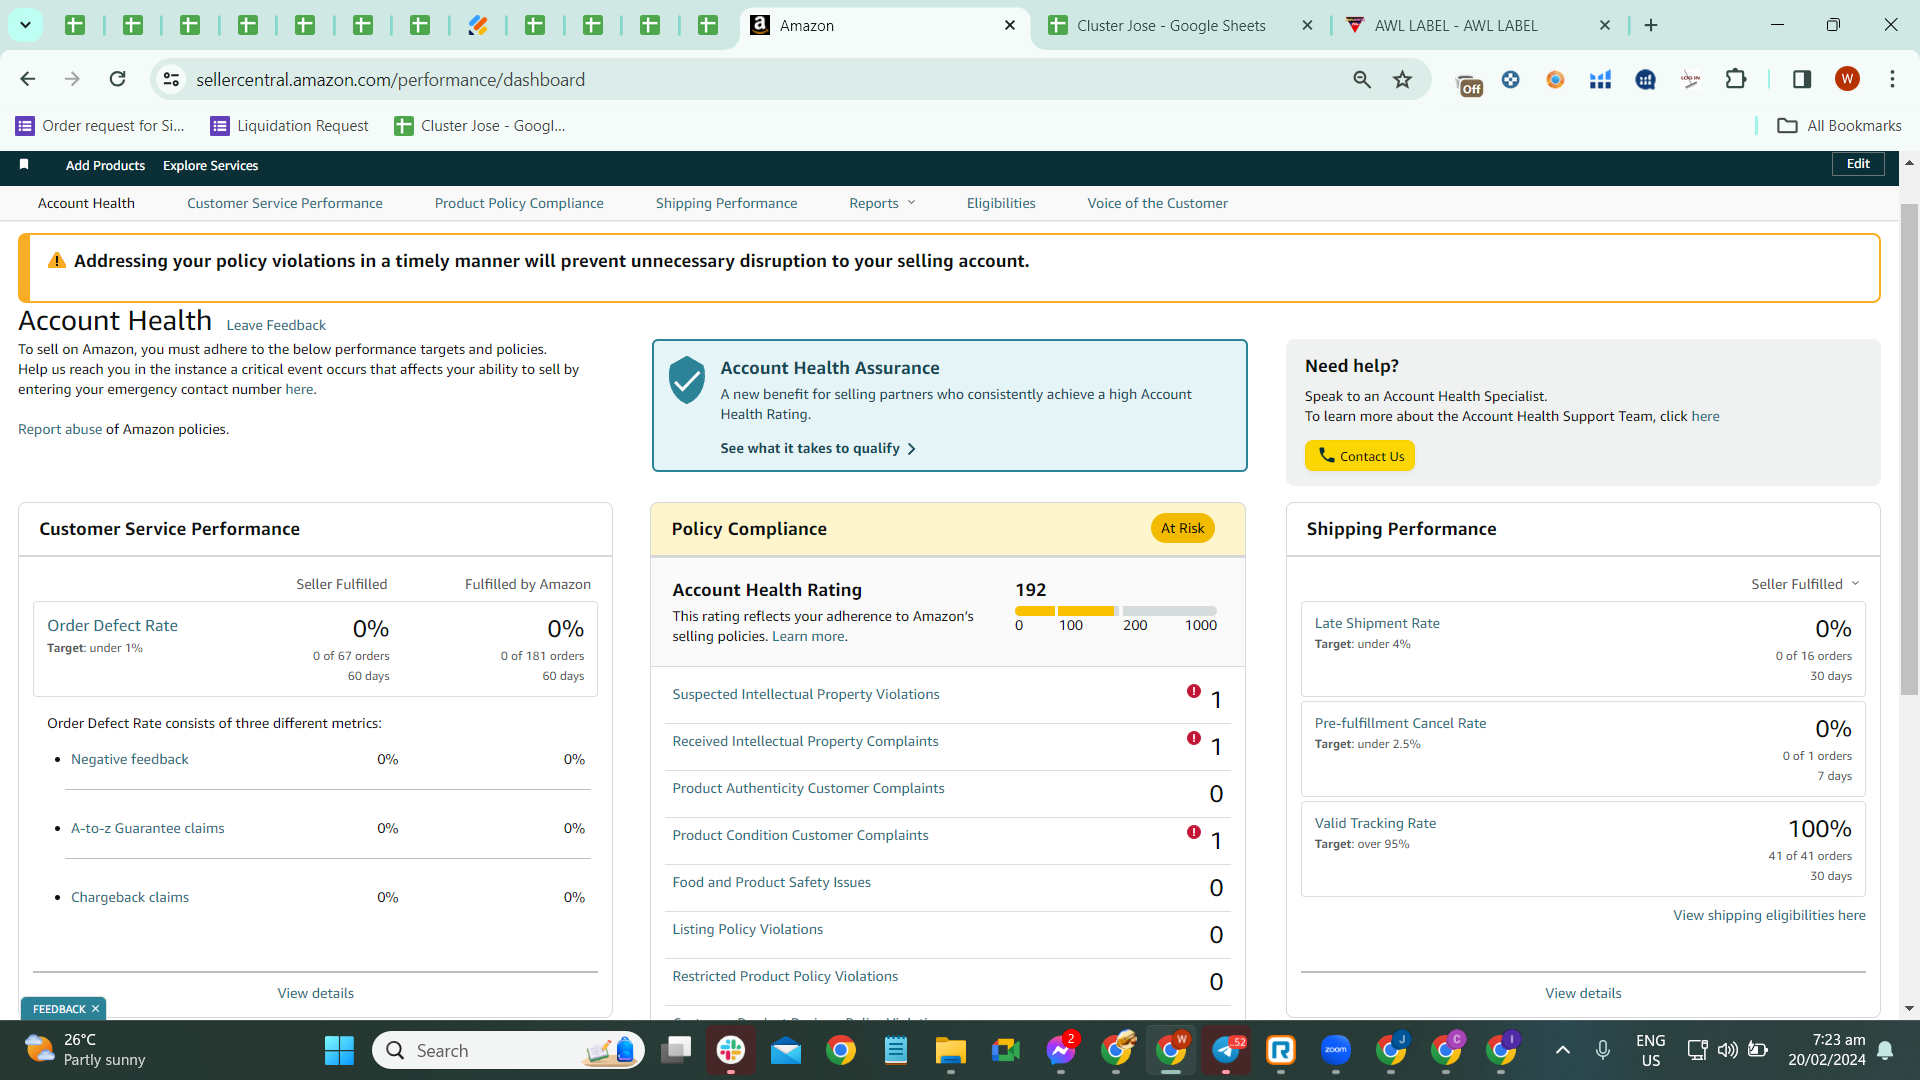1920x1080 pixels.
Task: Open the Report abuse link
Action: [x=60, y=429]
